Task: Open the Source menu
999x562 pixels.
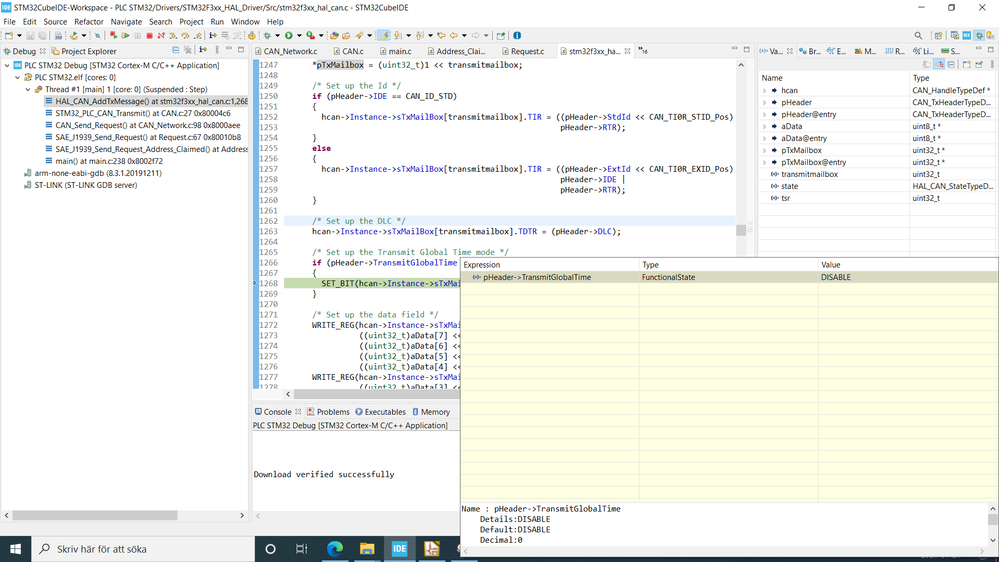Action: [x=55, y=22]
